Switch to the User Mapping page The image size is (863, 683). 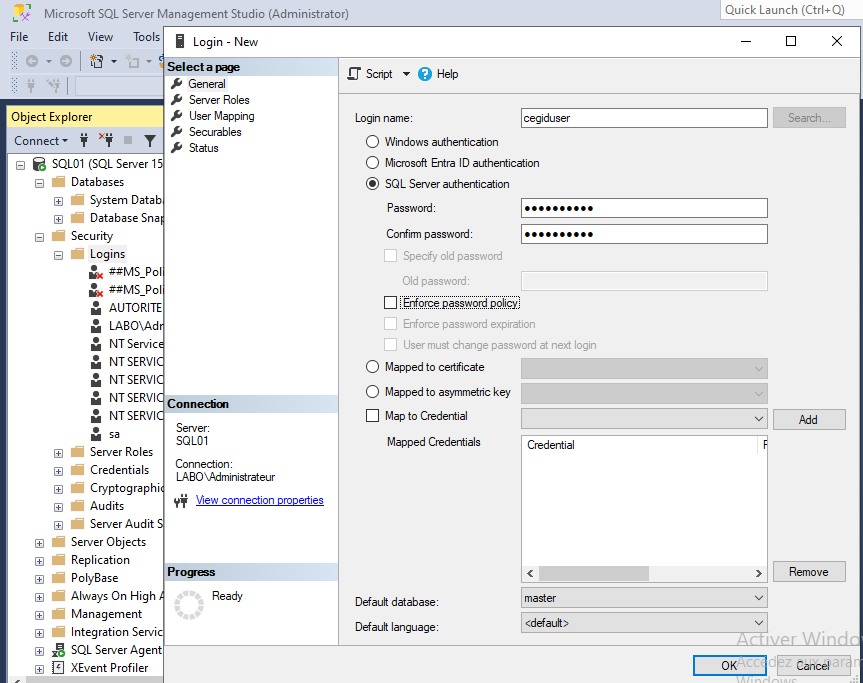click(x=221, y=116)
